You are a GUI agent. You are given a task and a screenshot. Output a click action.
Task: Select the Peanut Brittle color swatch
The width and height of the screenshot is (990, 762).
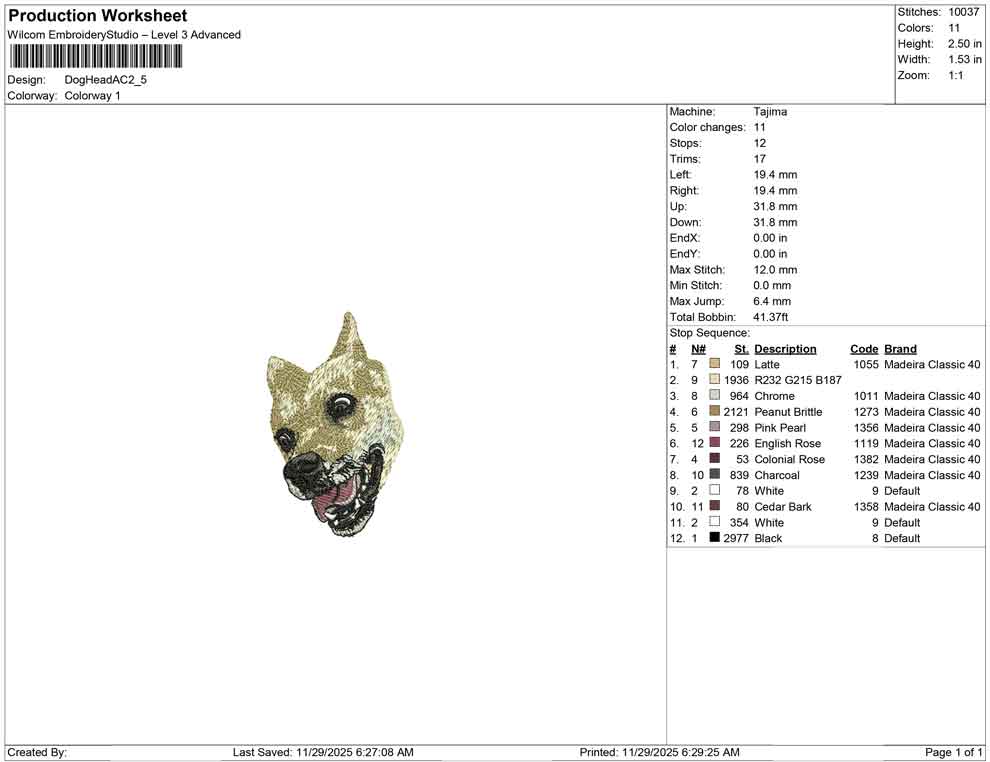[x=714, y=411]
